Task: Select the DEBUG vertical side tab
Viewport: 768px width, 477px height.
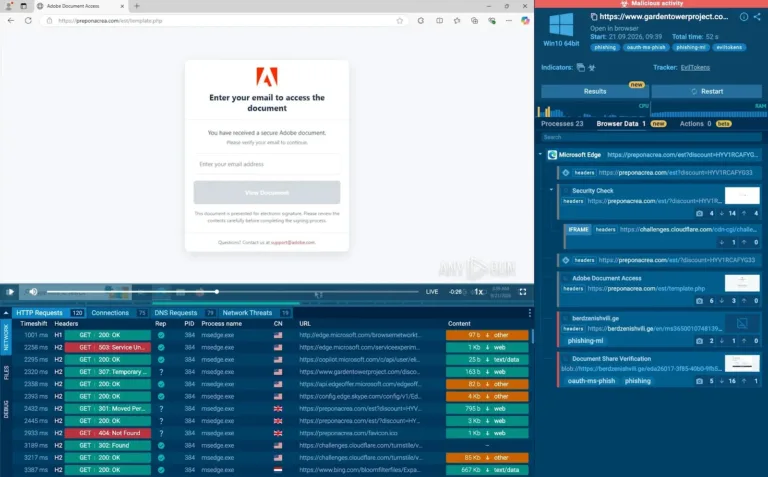Action: point(6,409)
